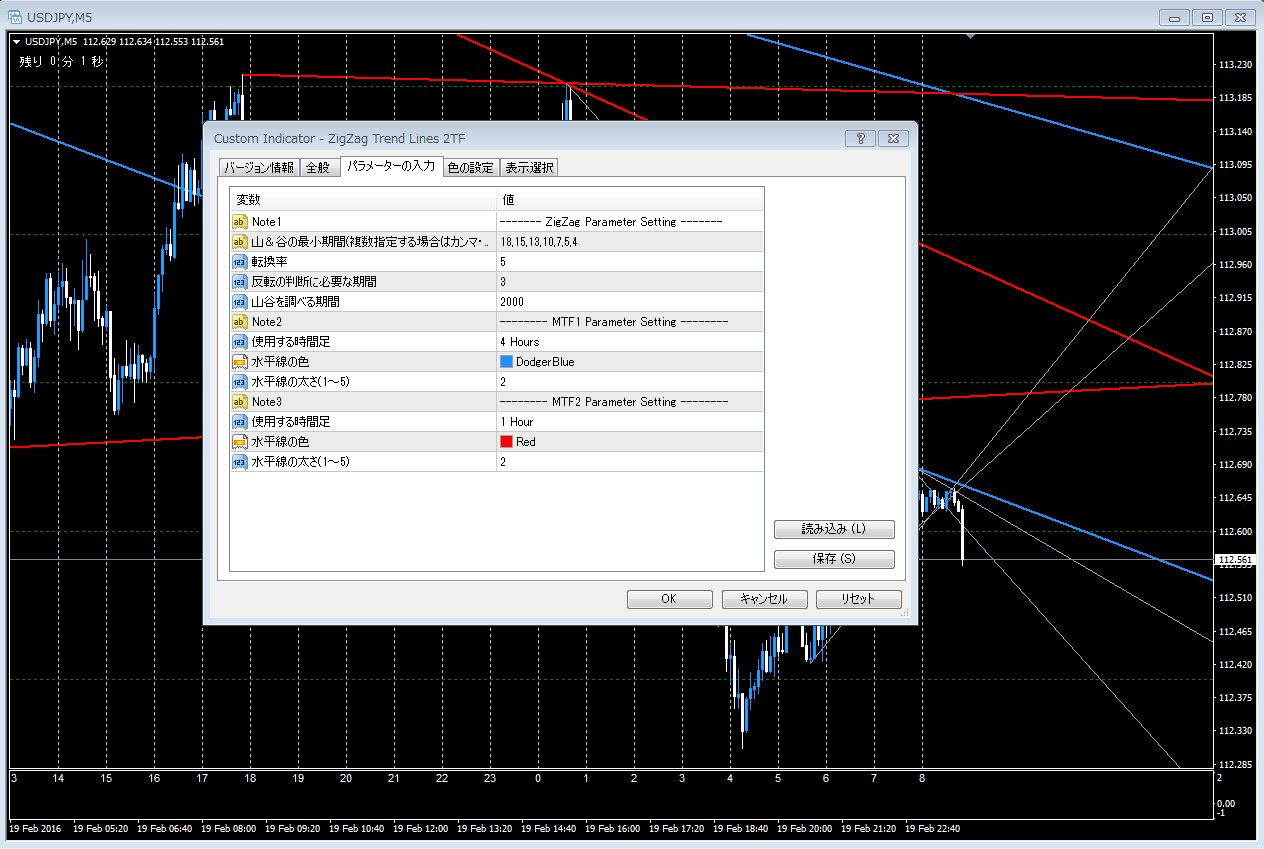Click the Note2 string type icon
The image size is (1264, 849).
(x=239, y=321)
